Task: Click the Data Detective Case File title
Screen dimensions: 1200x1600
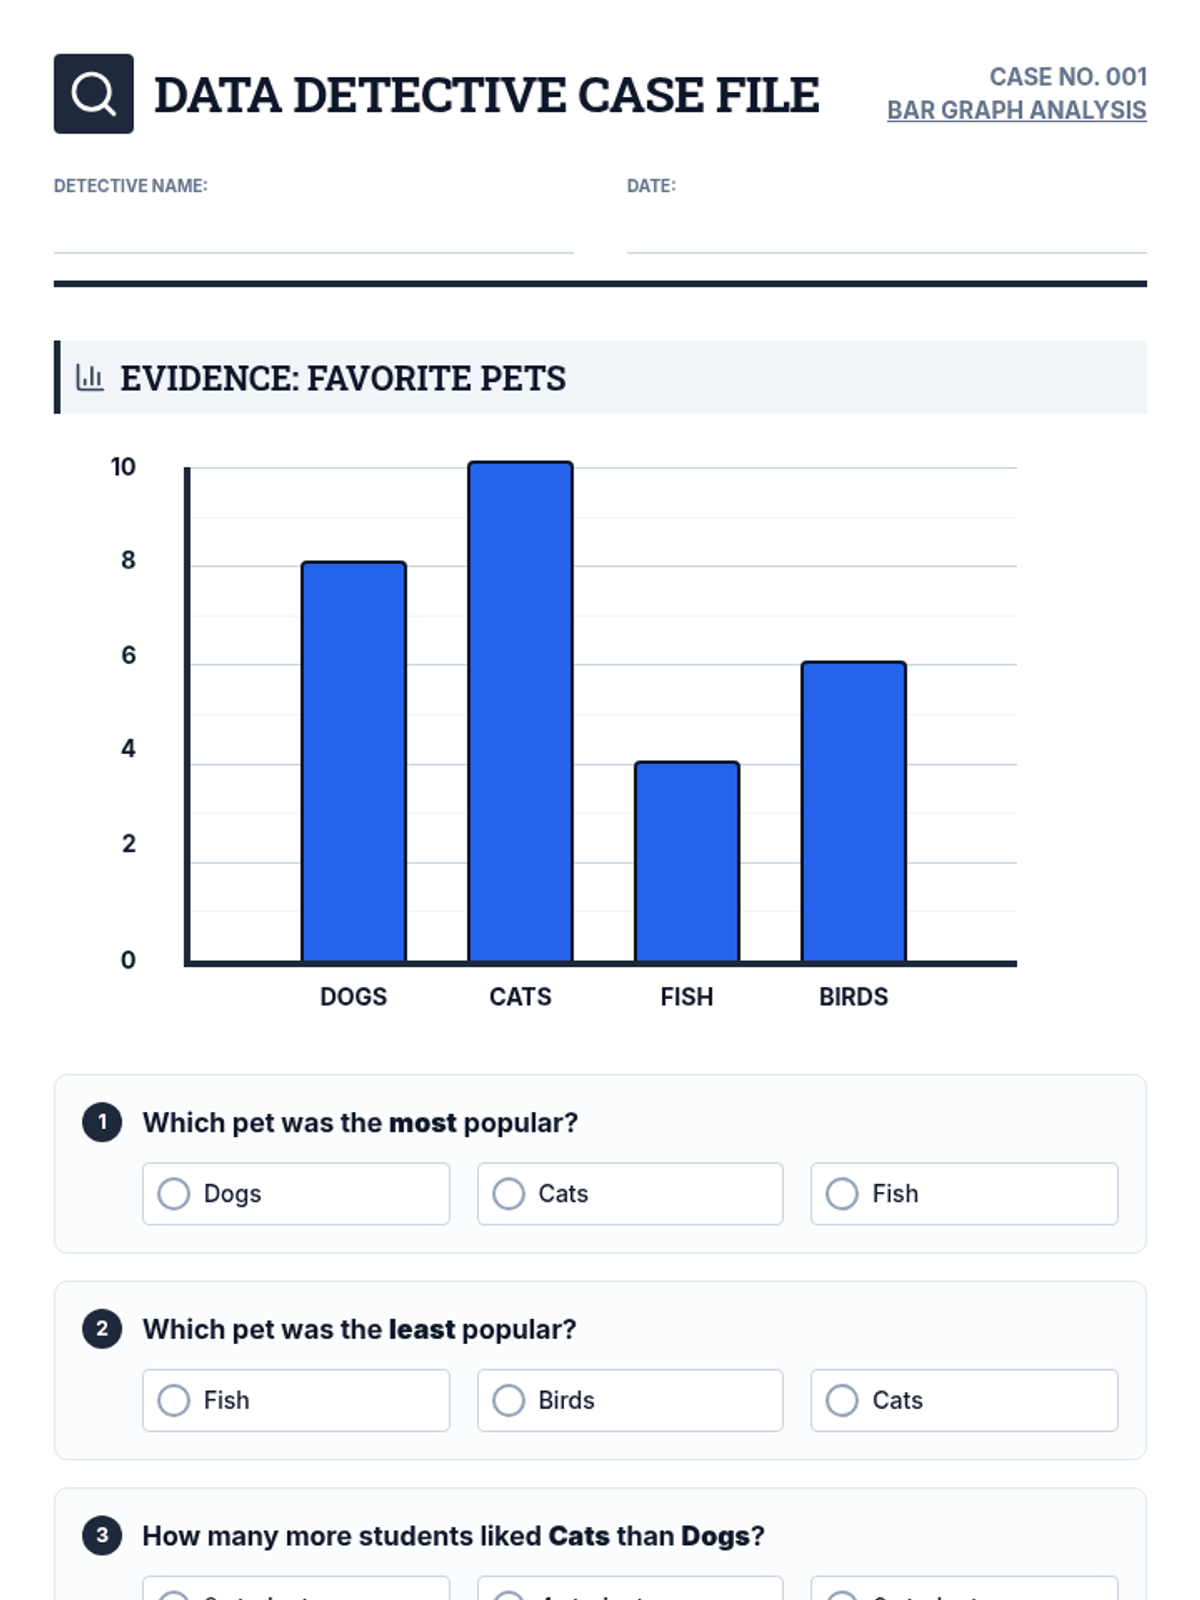Action: (x=486, y=95)
